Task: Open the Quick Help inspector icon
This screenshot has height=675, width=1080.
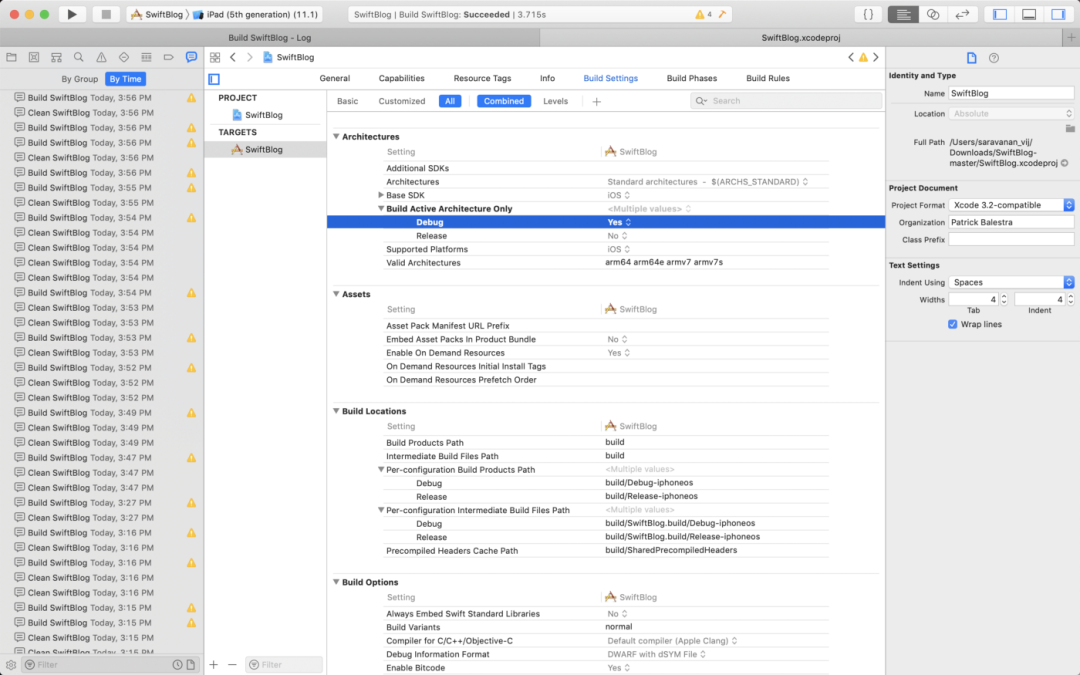Action: [994, 58]
